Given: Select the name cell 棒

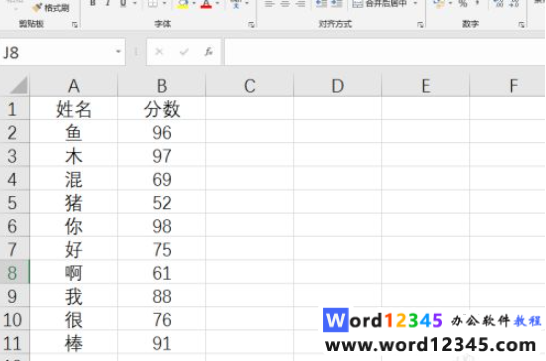Looking at the screenshot, I should 74,343.
